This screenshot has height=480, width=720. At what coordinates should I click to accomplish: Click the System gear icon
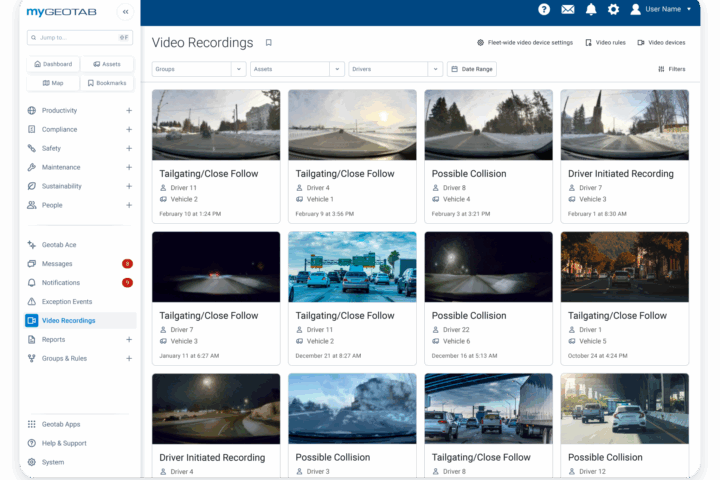coord(32,462)
